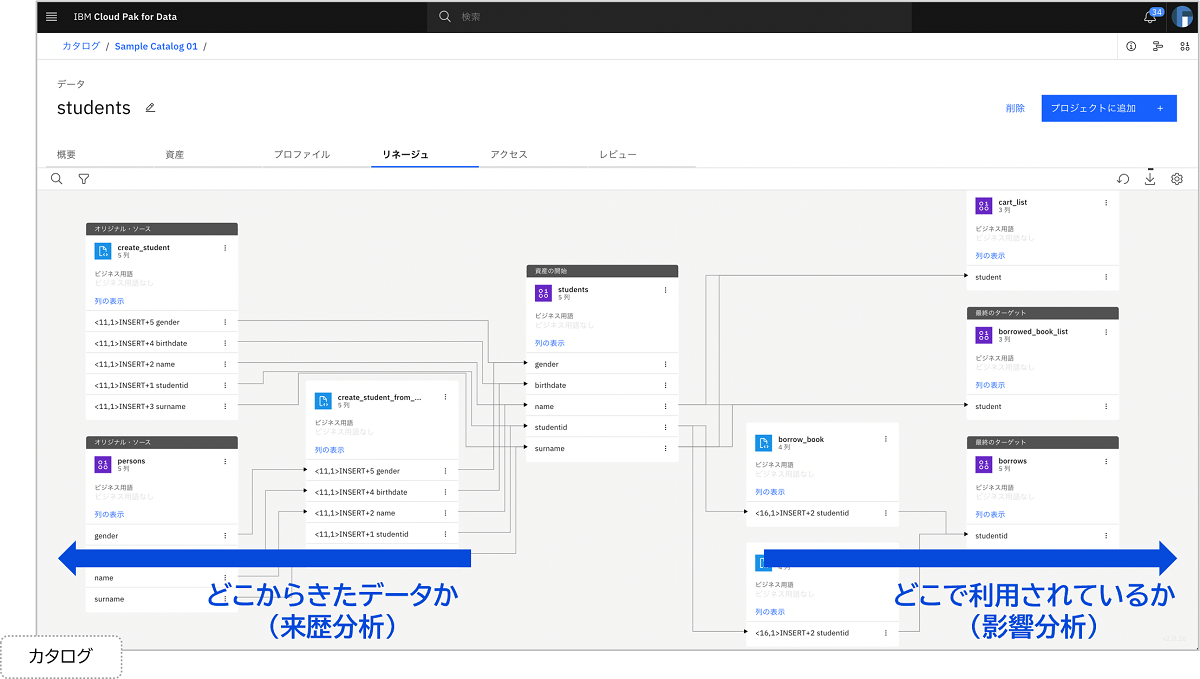Open the lineage filter funnel icon

point(84,179)
